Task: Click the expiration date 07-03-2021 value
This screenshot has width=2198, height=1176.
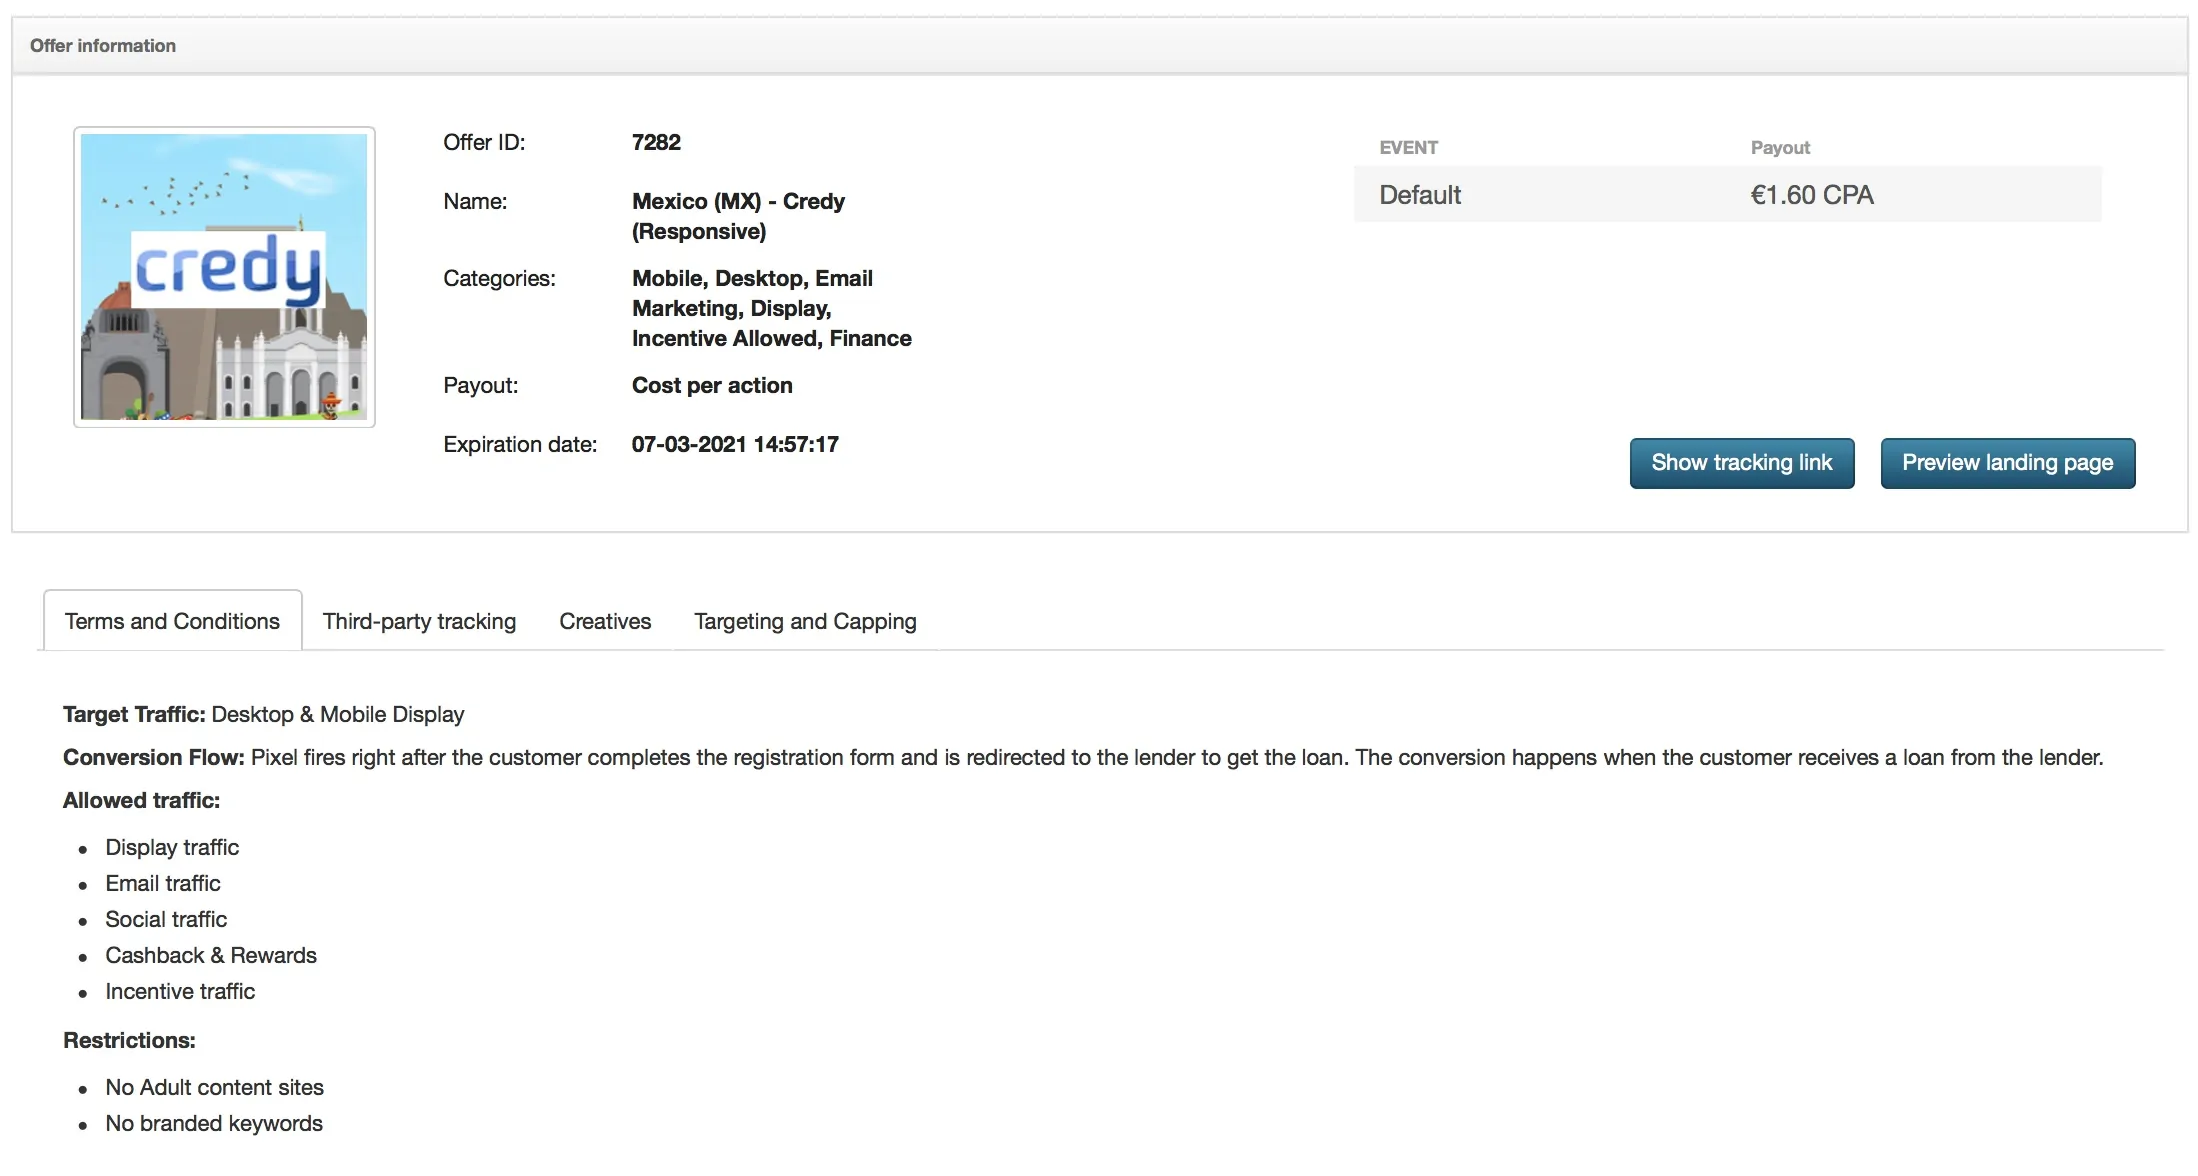Action: [x=735, y=445]
